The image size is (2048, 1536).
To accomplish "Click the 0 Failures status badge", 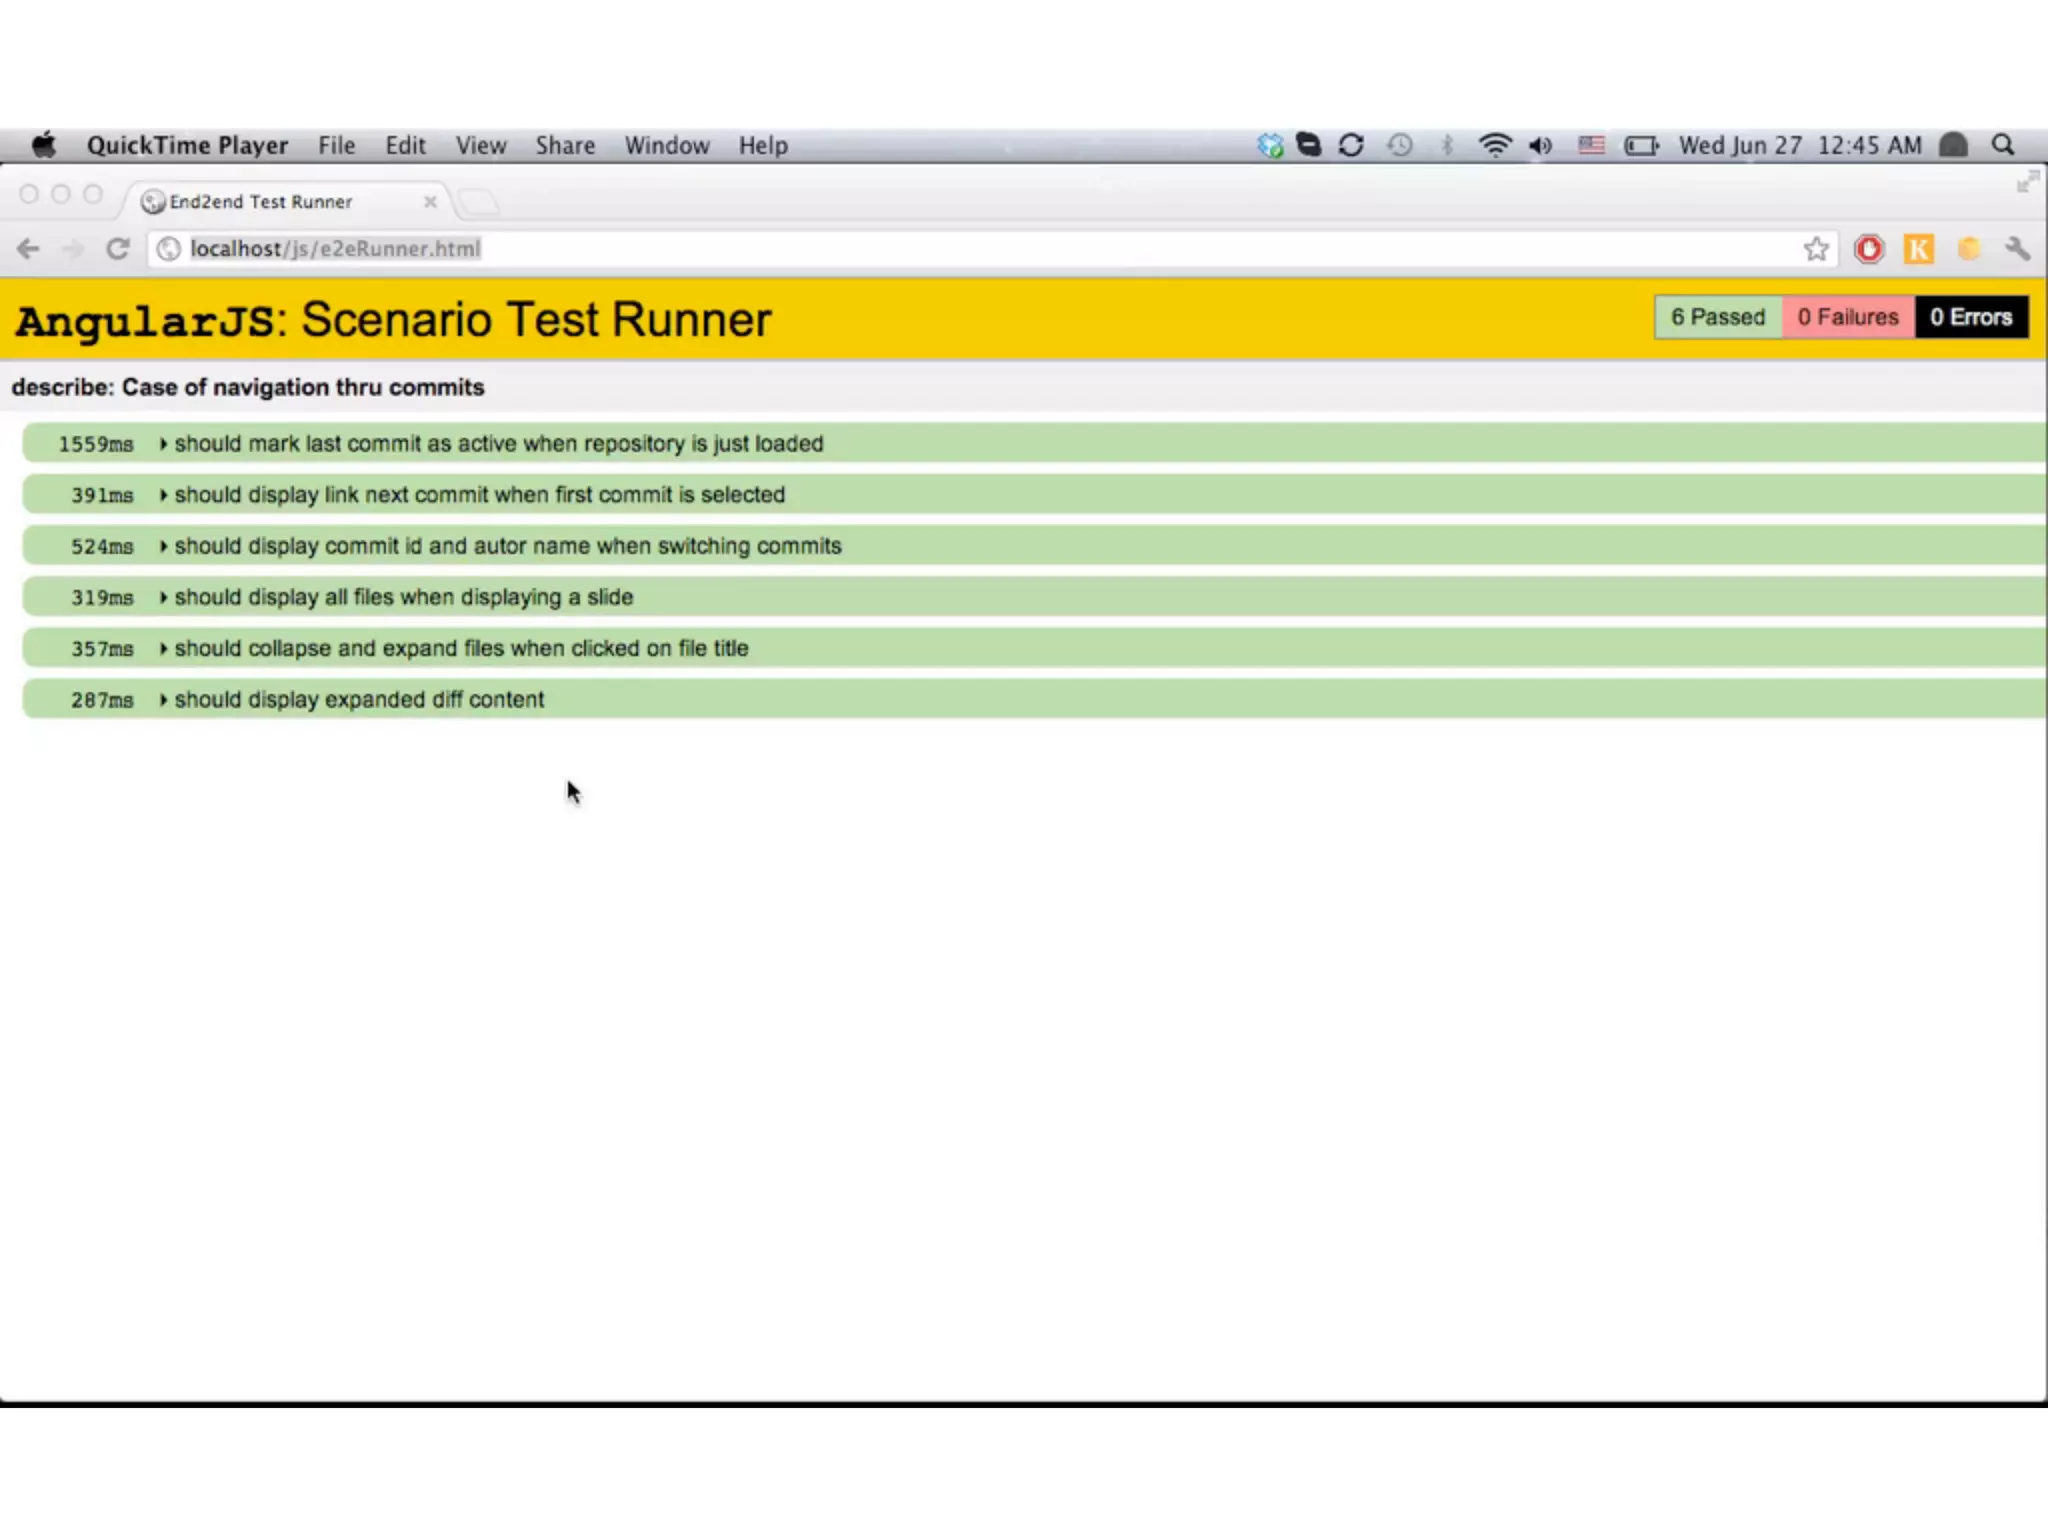I will [1847, 317].
